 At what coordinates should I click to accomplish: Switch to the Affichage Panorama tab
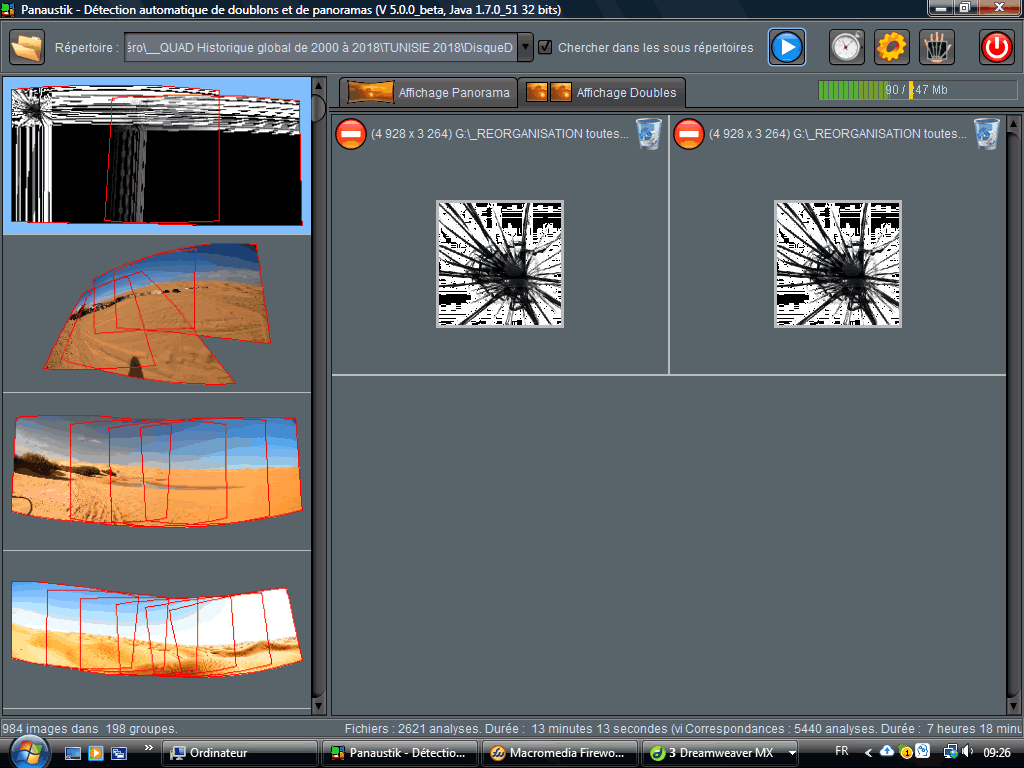pos(429,92)
